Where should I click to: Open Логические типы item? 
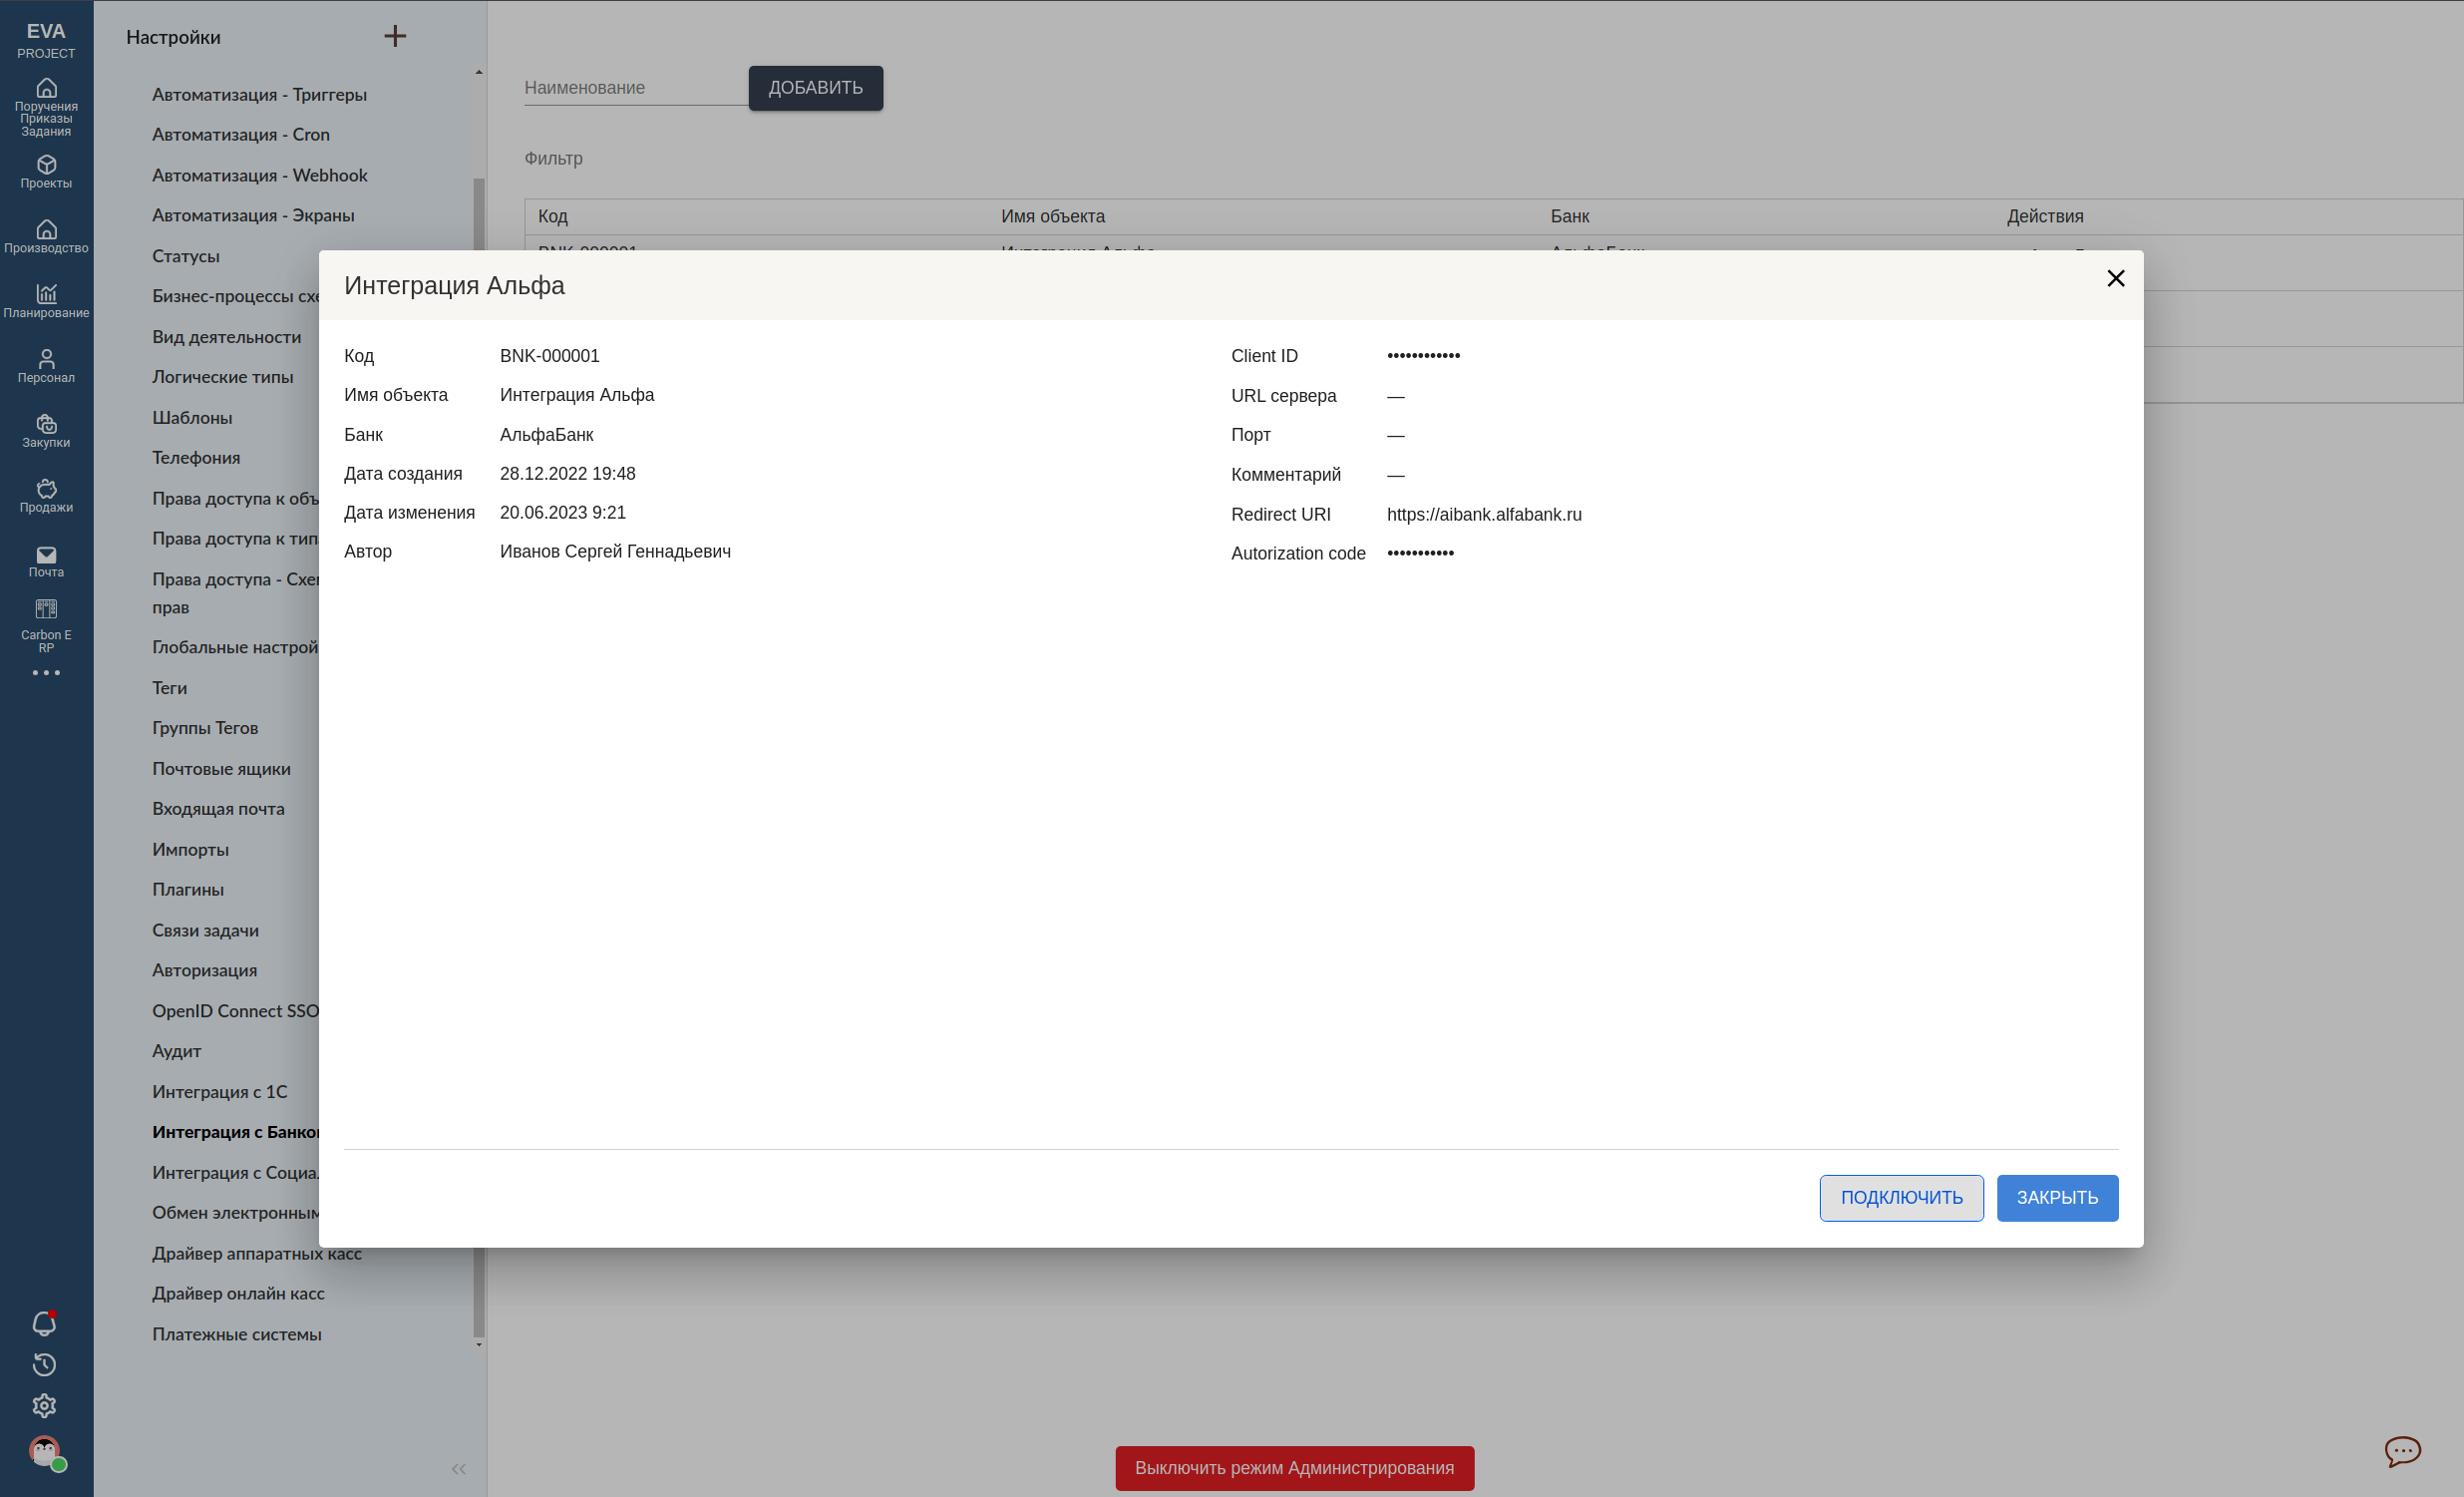tap(223, 377)
